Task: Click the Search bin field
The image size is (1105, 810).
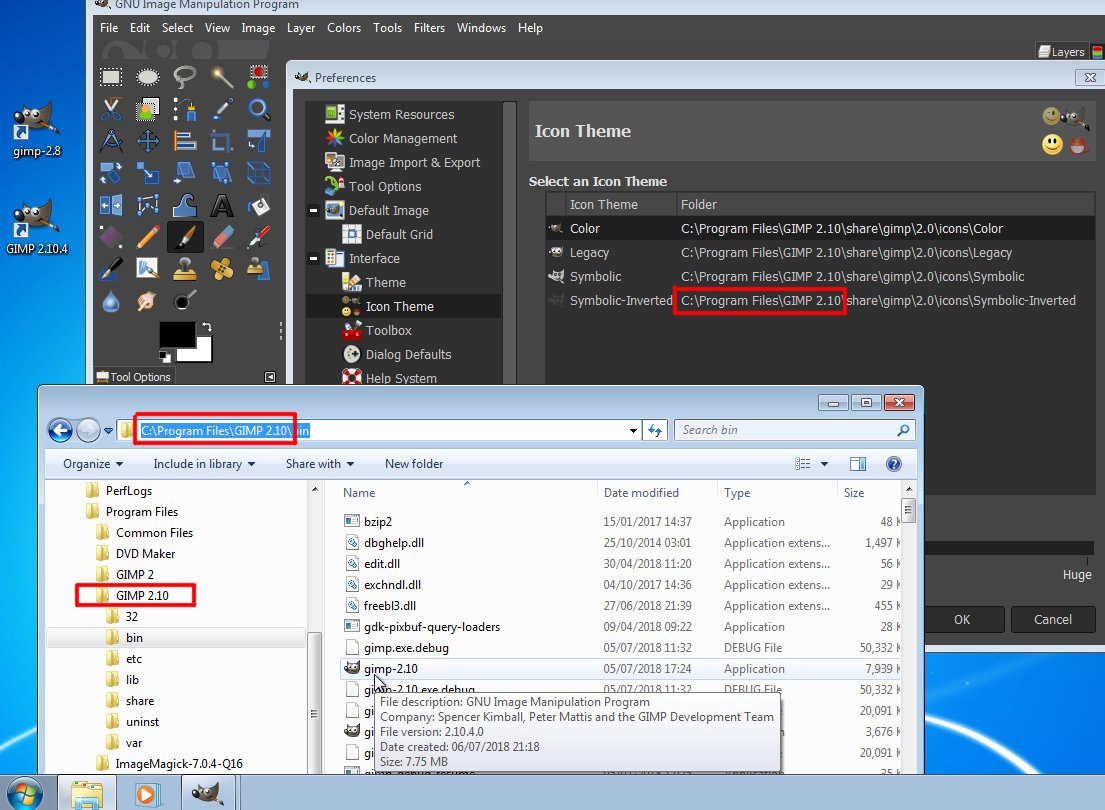Action: pos(795,430)
